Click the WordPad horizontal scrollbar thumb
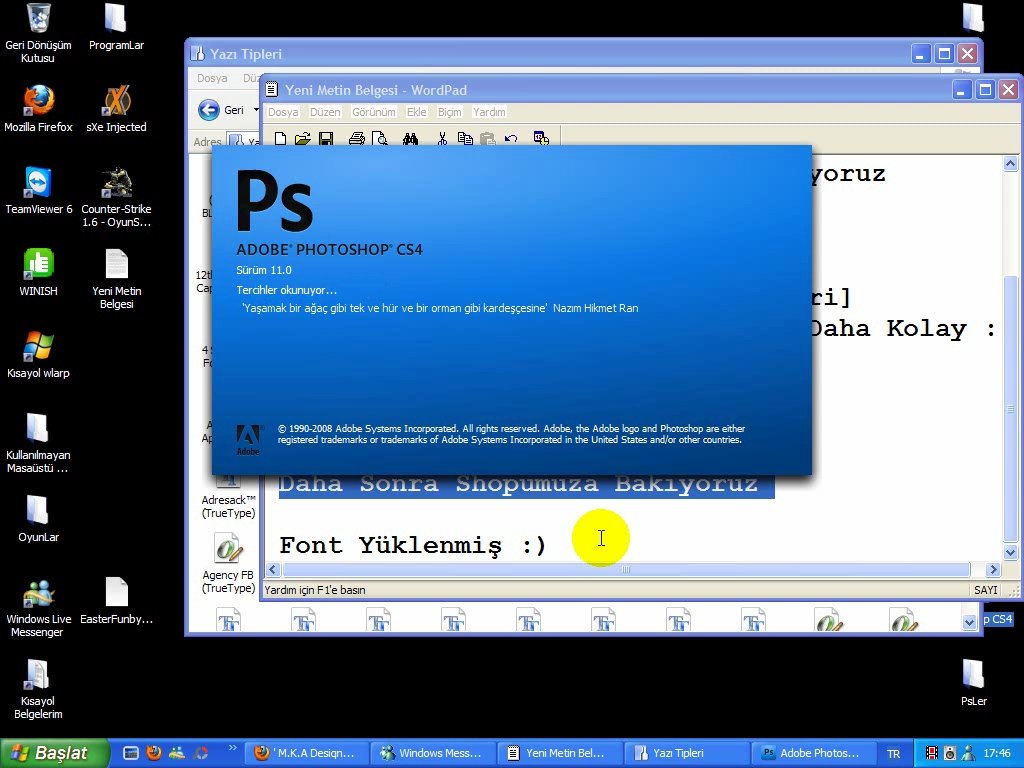This screenshot has height=768, width=1024. 626,569
